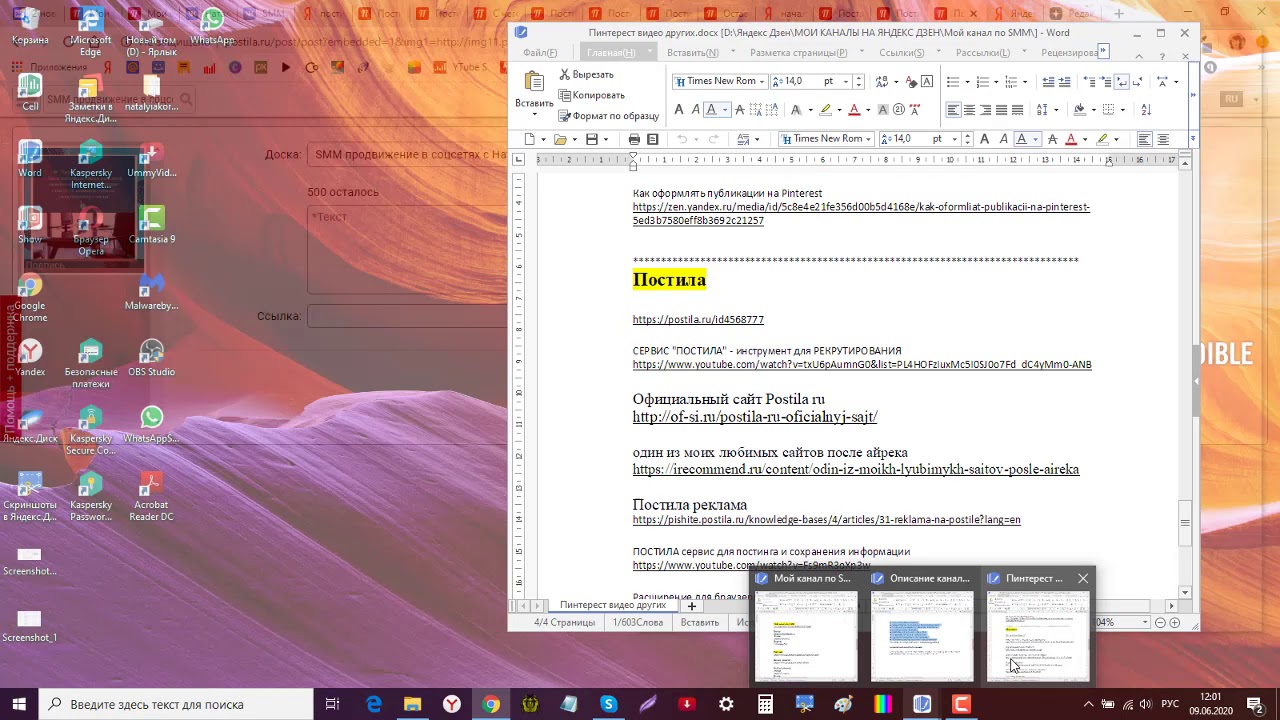Open the ribbon font name dropdown

tap(761, 81)
